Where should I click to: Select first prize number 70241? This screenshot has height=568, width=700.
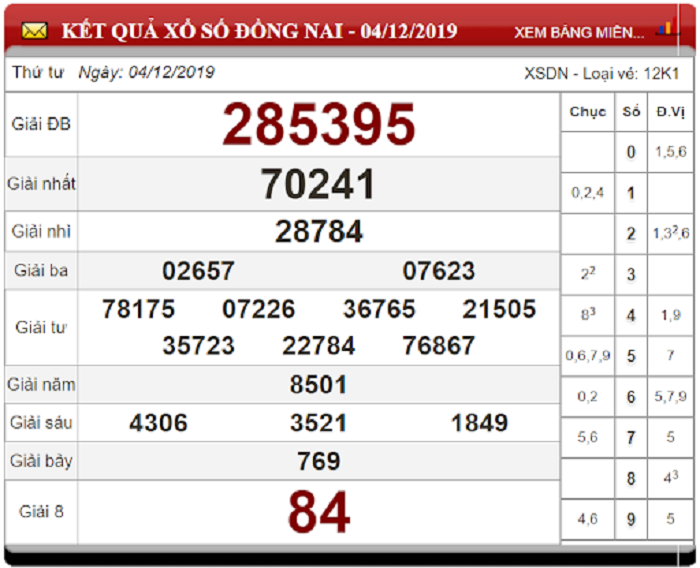318,184
